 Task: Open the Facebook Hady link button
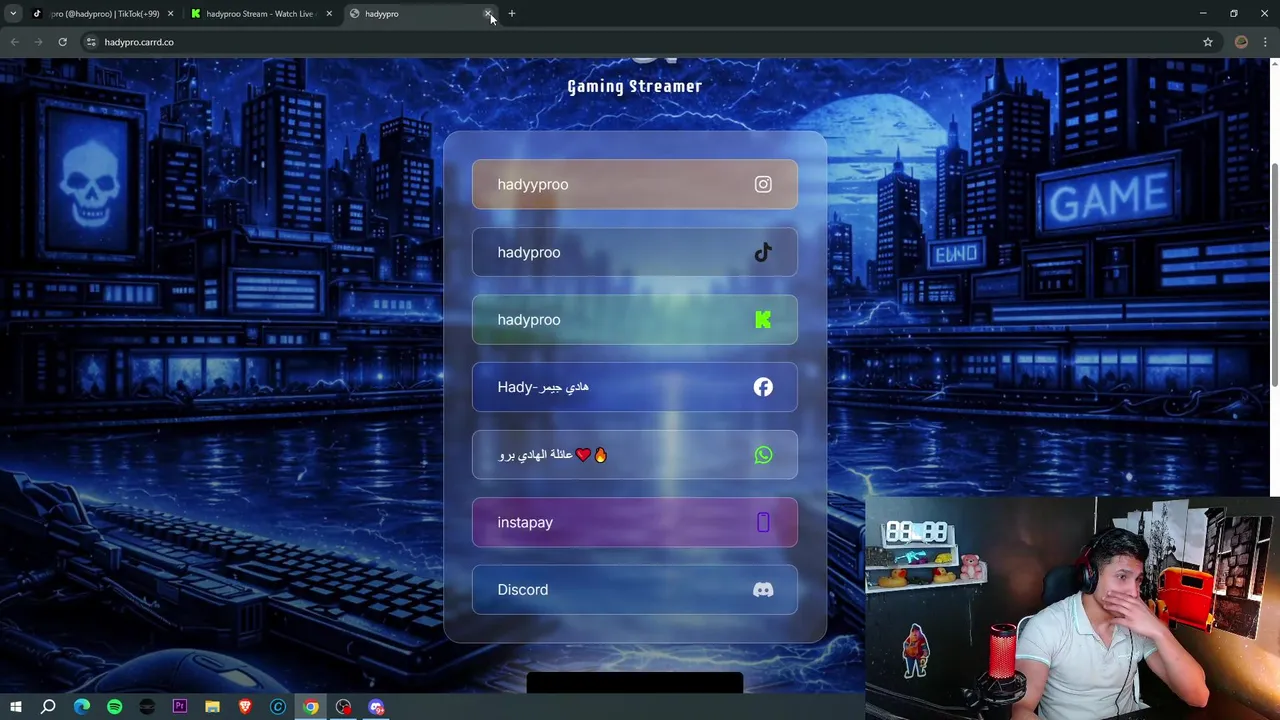point(635,387)
